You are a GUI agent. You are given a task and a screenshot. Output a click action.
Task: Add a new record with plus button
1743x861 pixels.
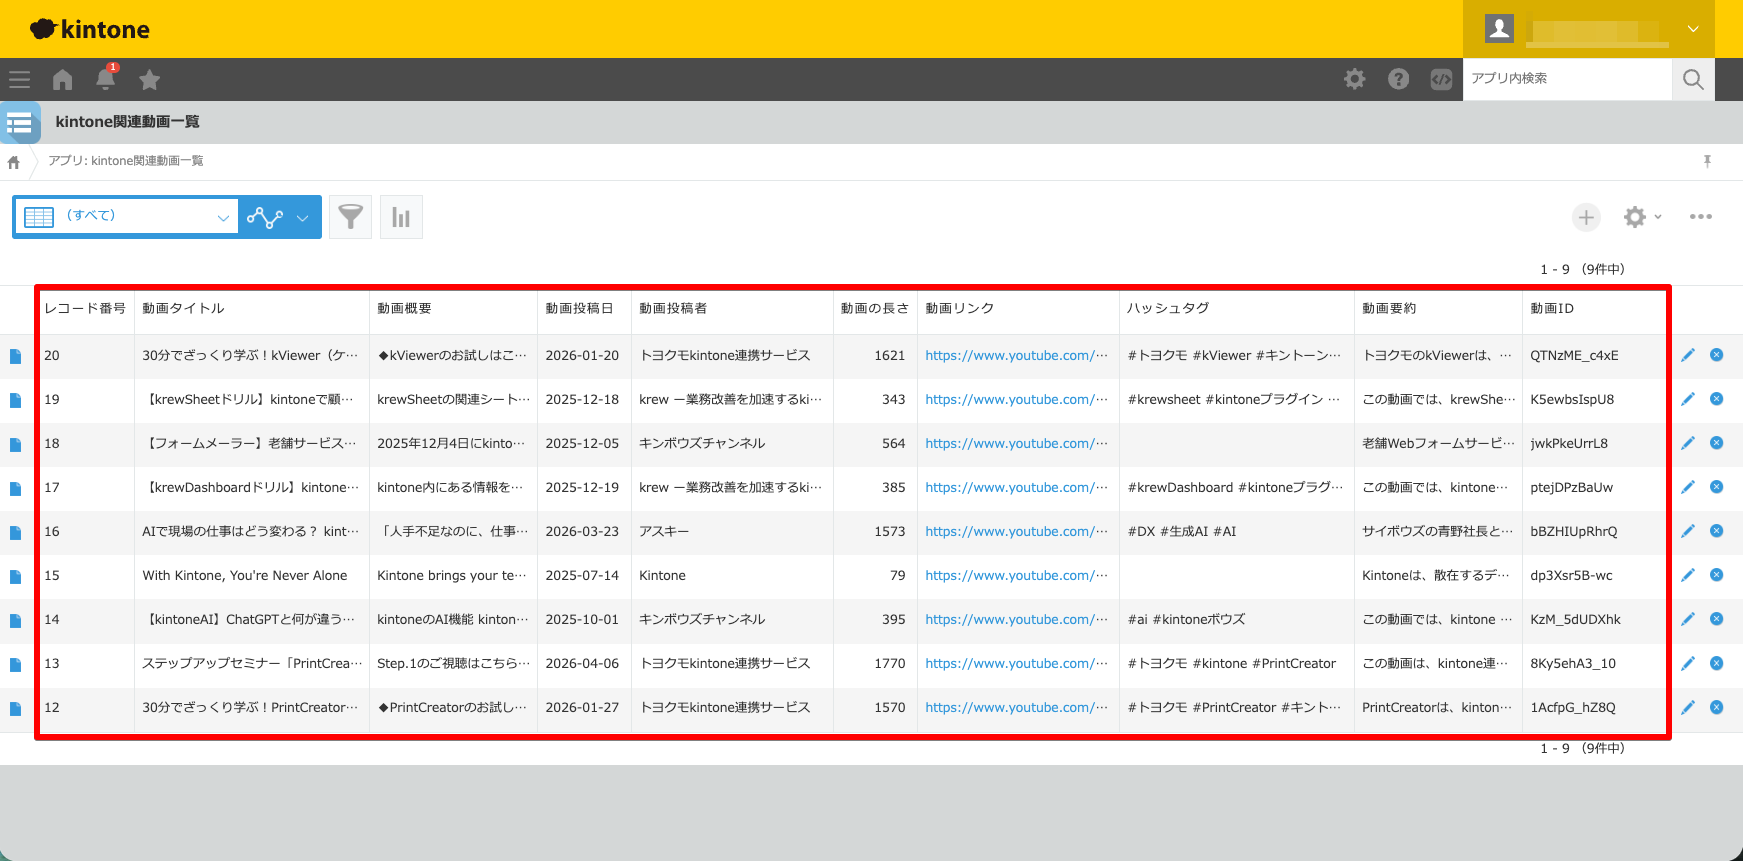click(x=1586, y=217)
